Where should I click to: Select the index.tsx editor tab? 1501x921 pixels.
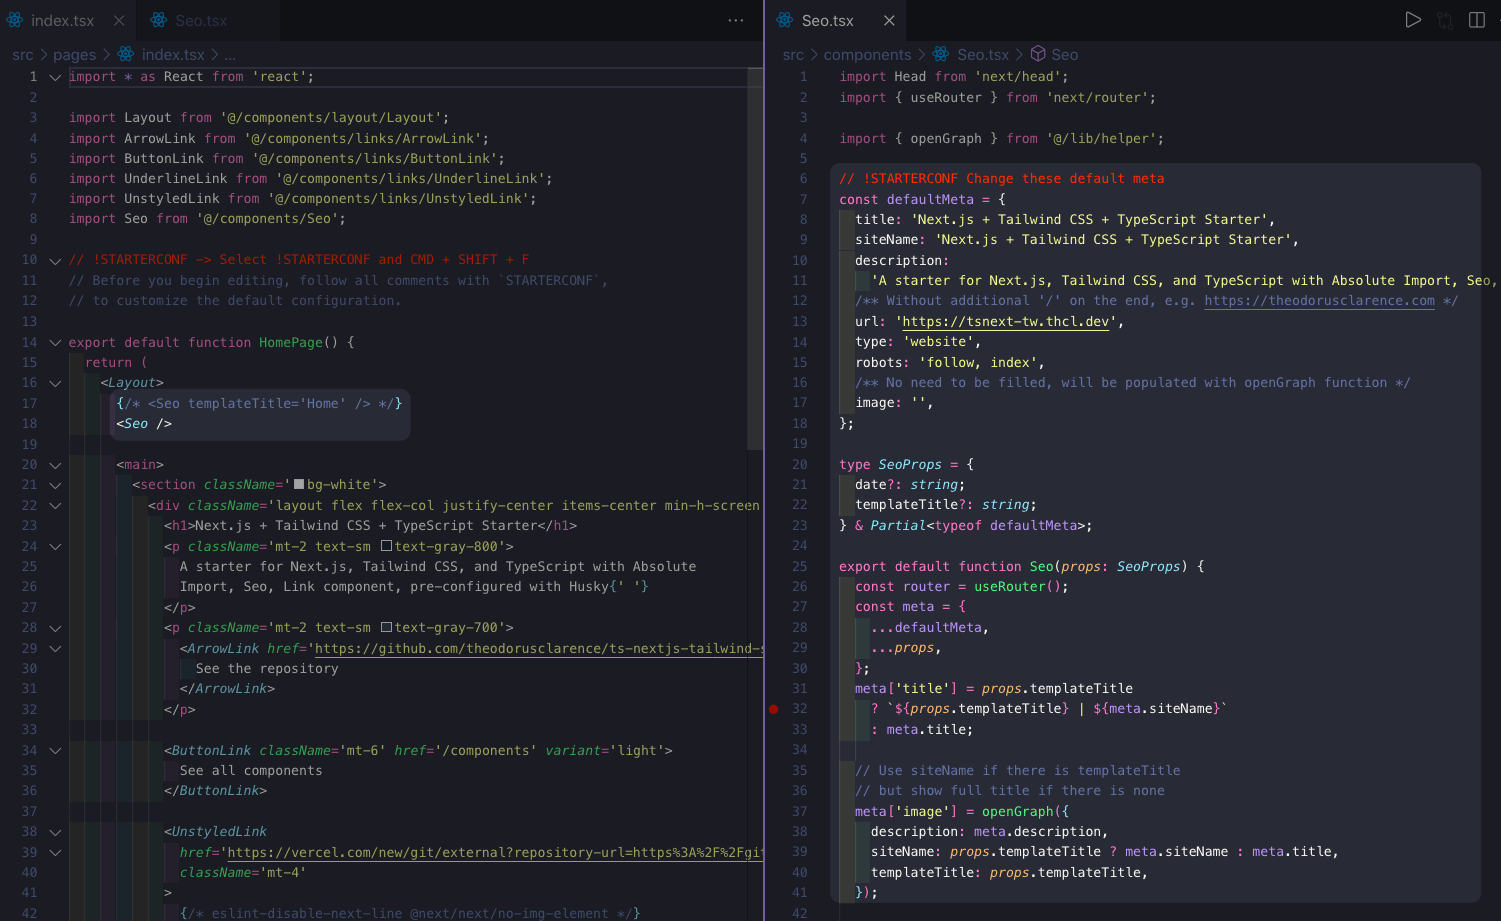[x=62, y=20]
